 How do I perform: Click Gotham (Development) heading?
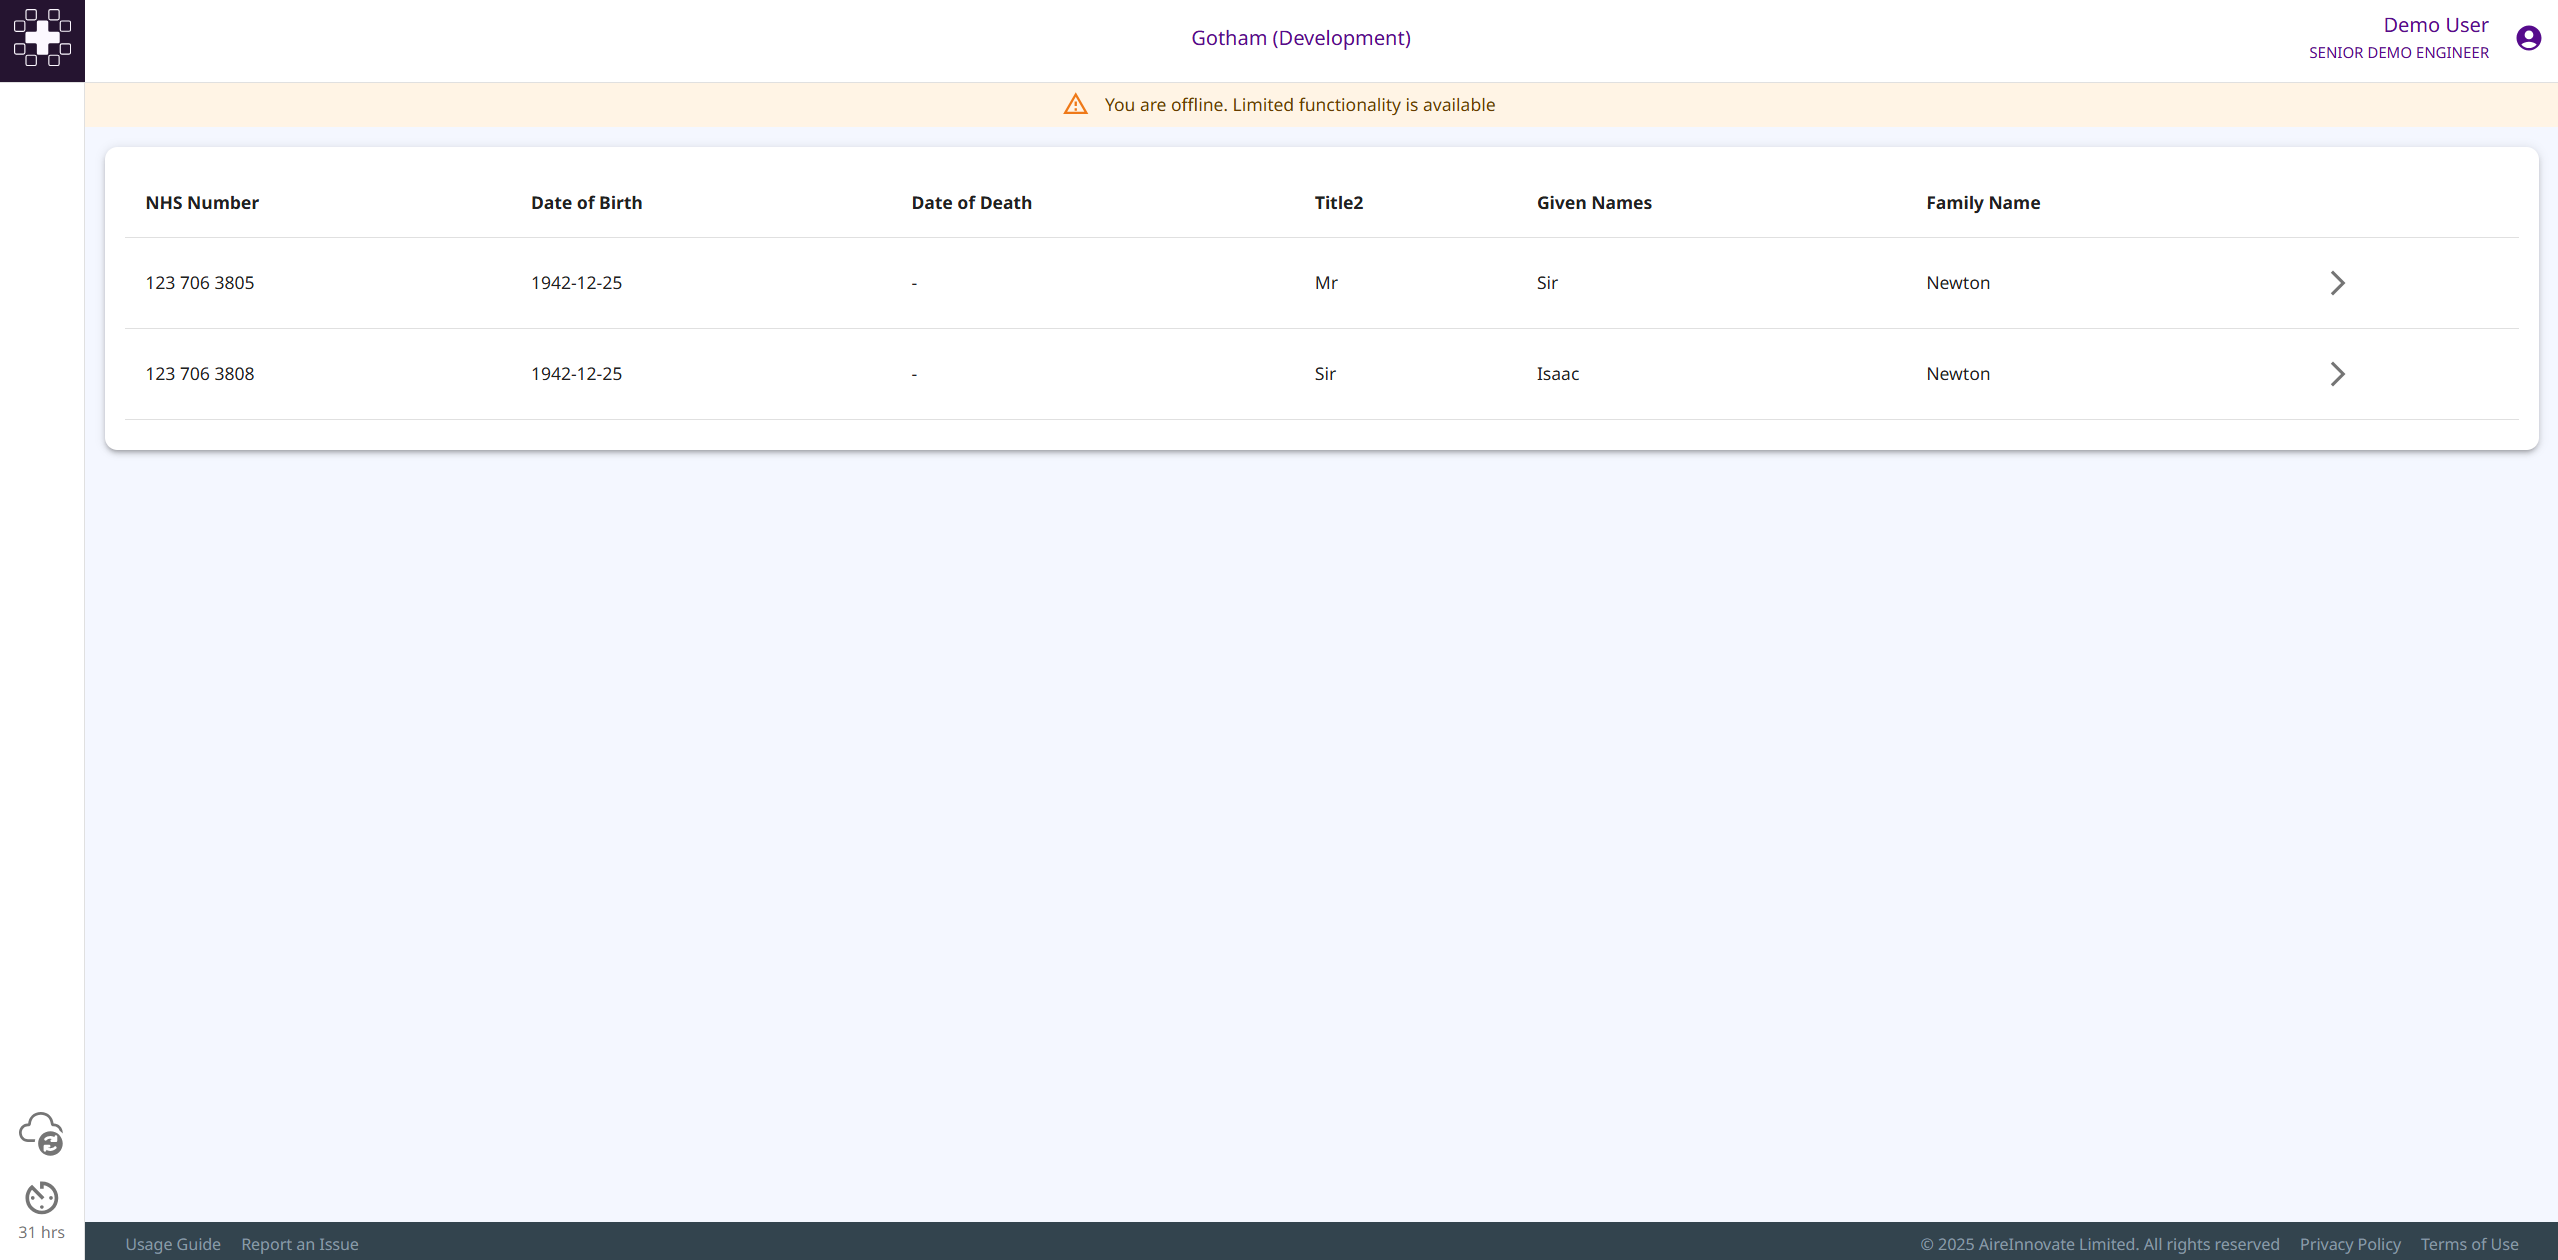pos(1300,38)
